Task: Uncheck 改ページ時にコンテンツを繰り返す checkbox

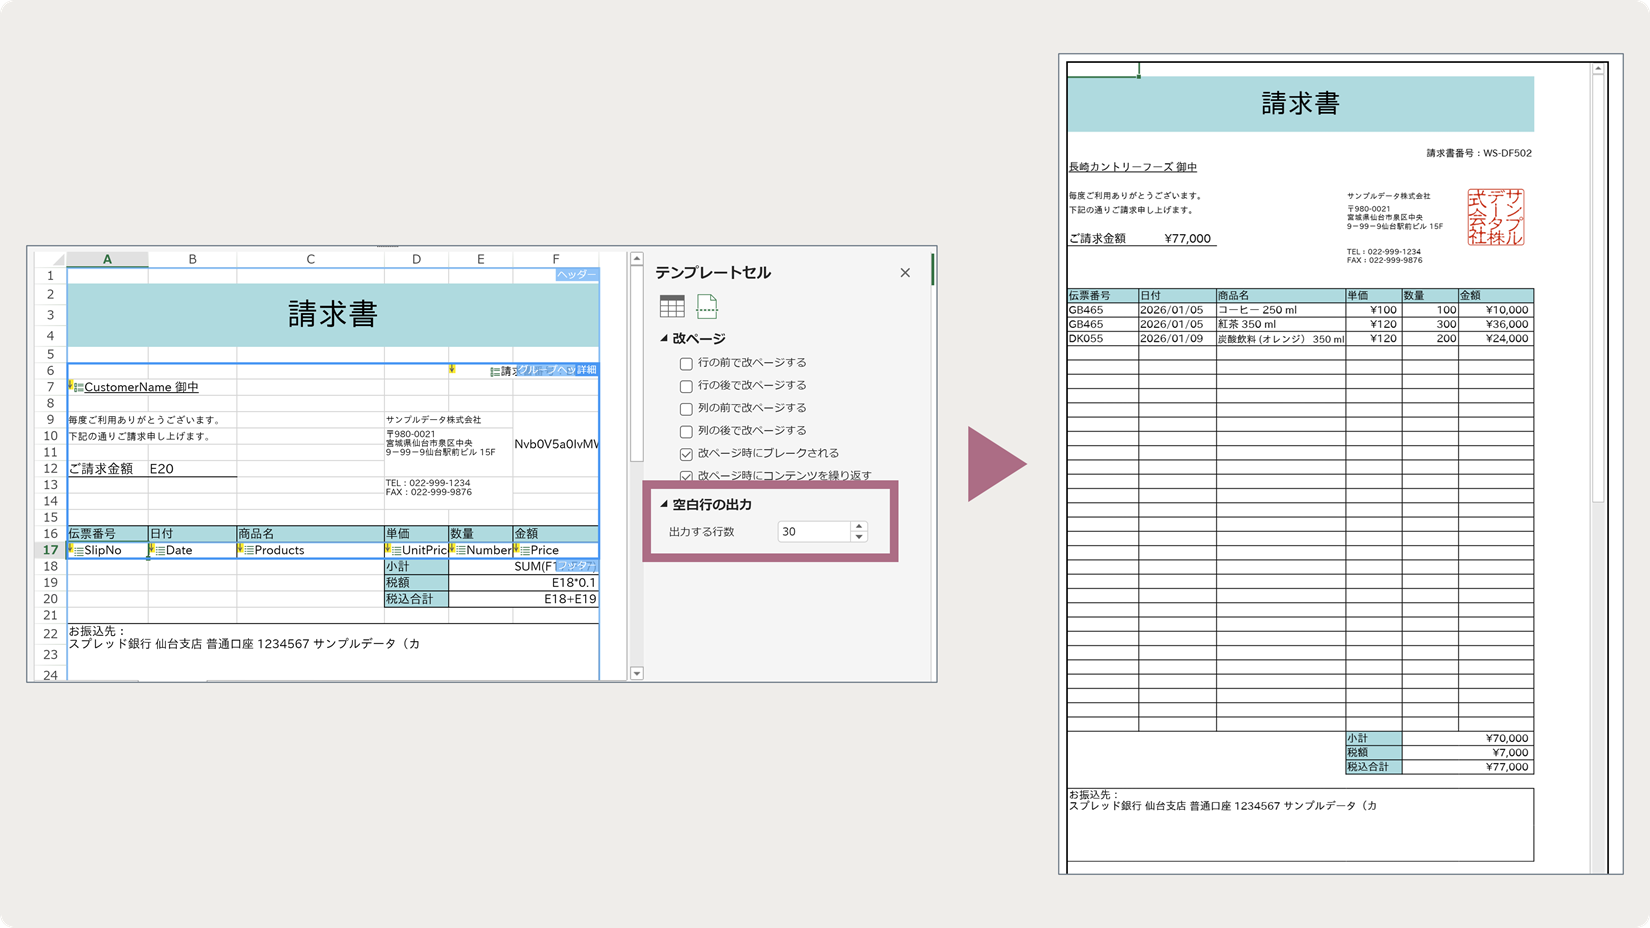Action: tap(686, 476)
